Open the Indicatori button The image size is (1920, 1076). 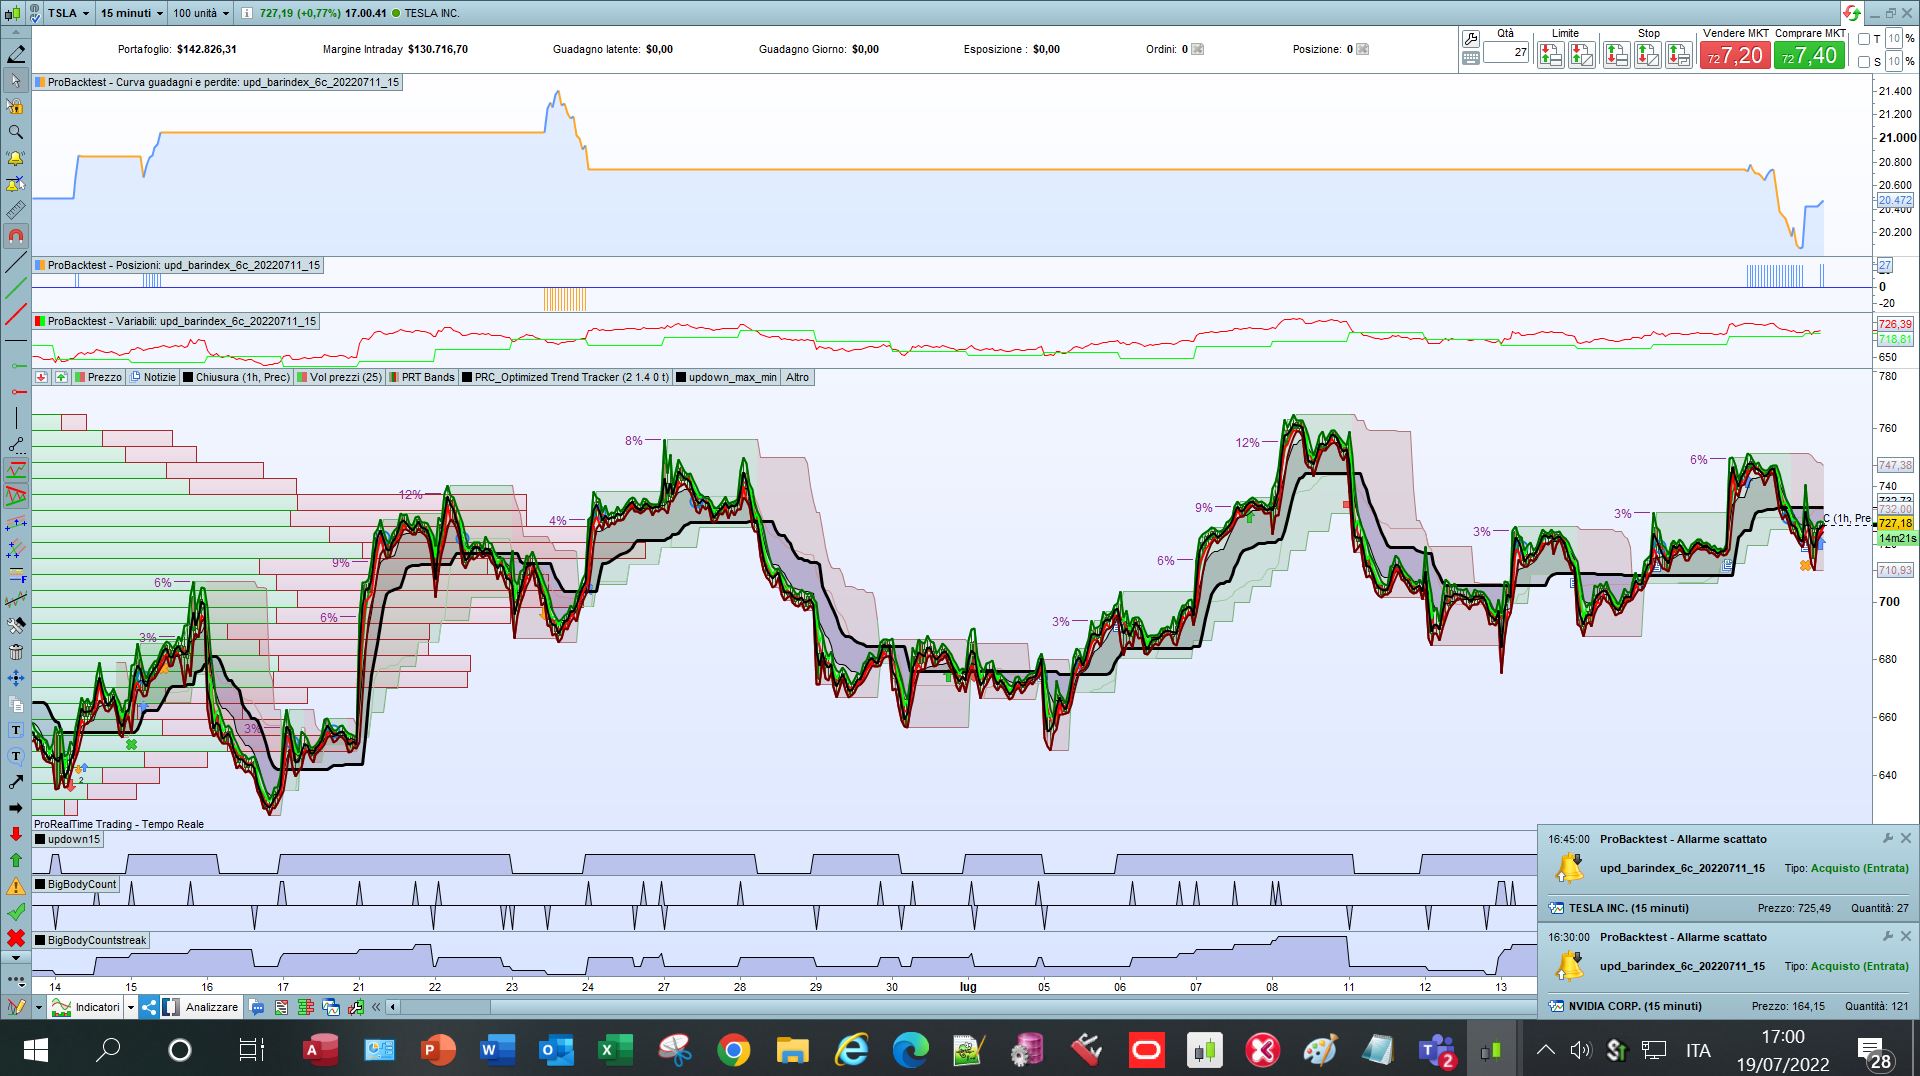(x=86, y=1007)
